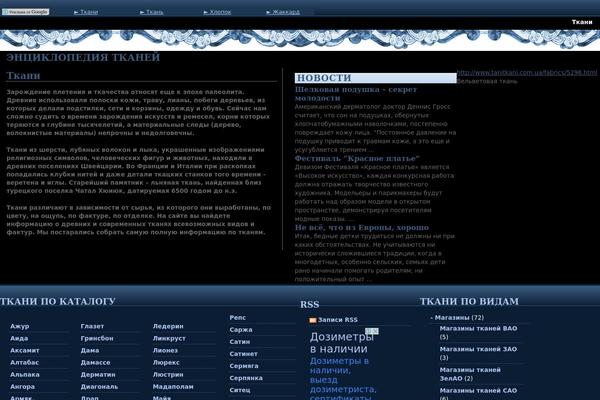The width and height of the screenshot is (600, 400).
Task: Open 'Ангора' in fabric catalog
Action: point(23,387)
